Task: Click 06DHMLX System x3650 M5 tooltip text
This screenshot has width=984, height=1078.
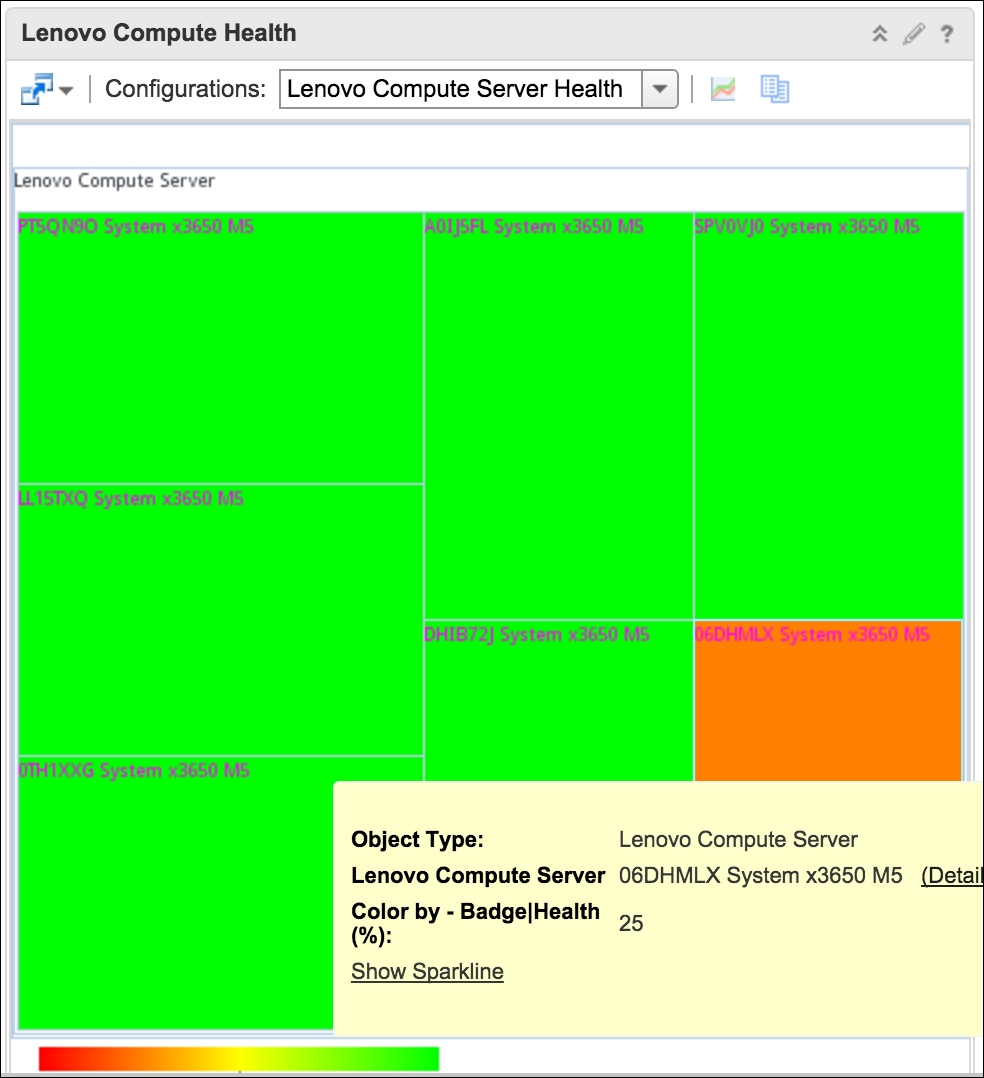Action: [761, 875]
